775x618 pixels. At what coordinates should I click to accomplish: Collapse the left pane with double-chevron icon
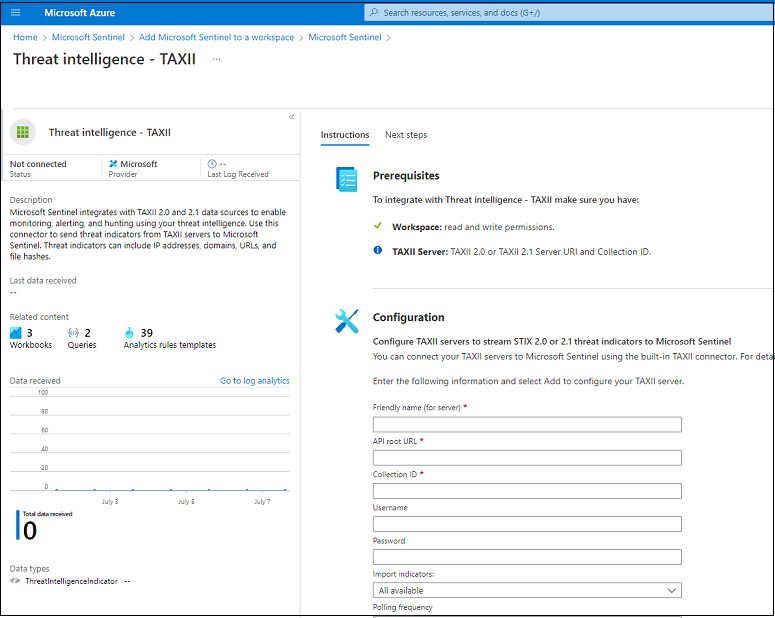(291, 117)
